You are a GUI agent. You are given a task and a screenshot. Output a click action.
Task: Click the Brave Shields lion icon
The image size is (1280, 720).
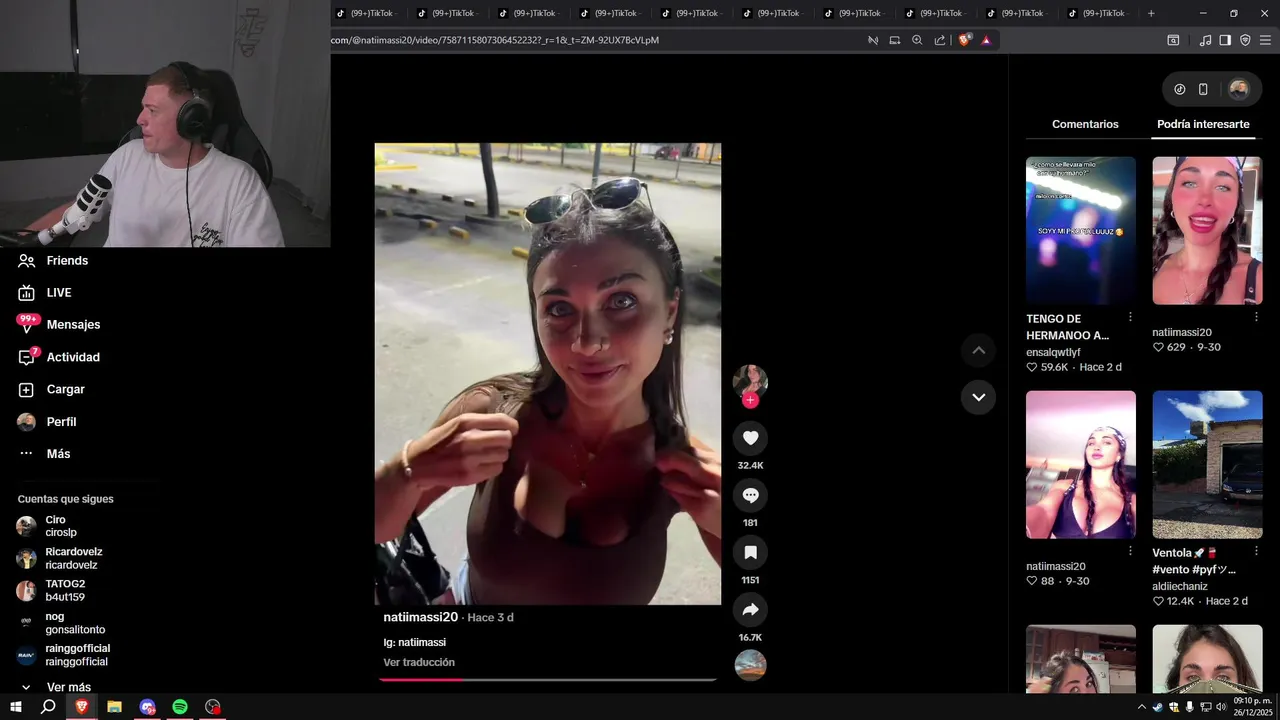pos(964,40)
